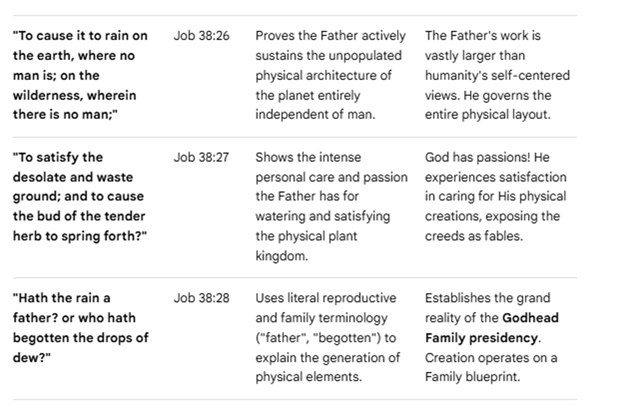This screenshot has height=405, width=624.
Task: Click the "God has passions!" cell
Action: tap(495, 197)
